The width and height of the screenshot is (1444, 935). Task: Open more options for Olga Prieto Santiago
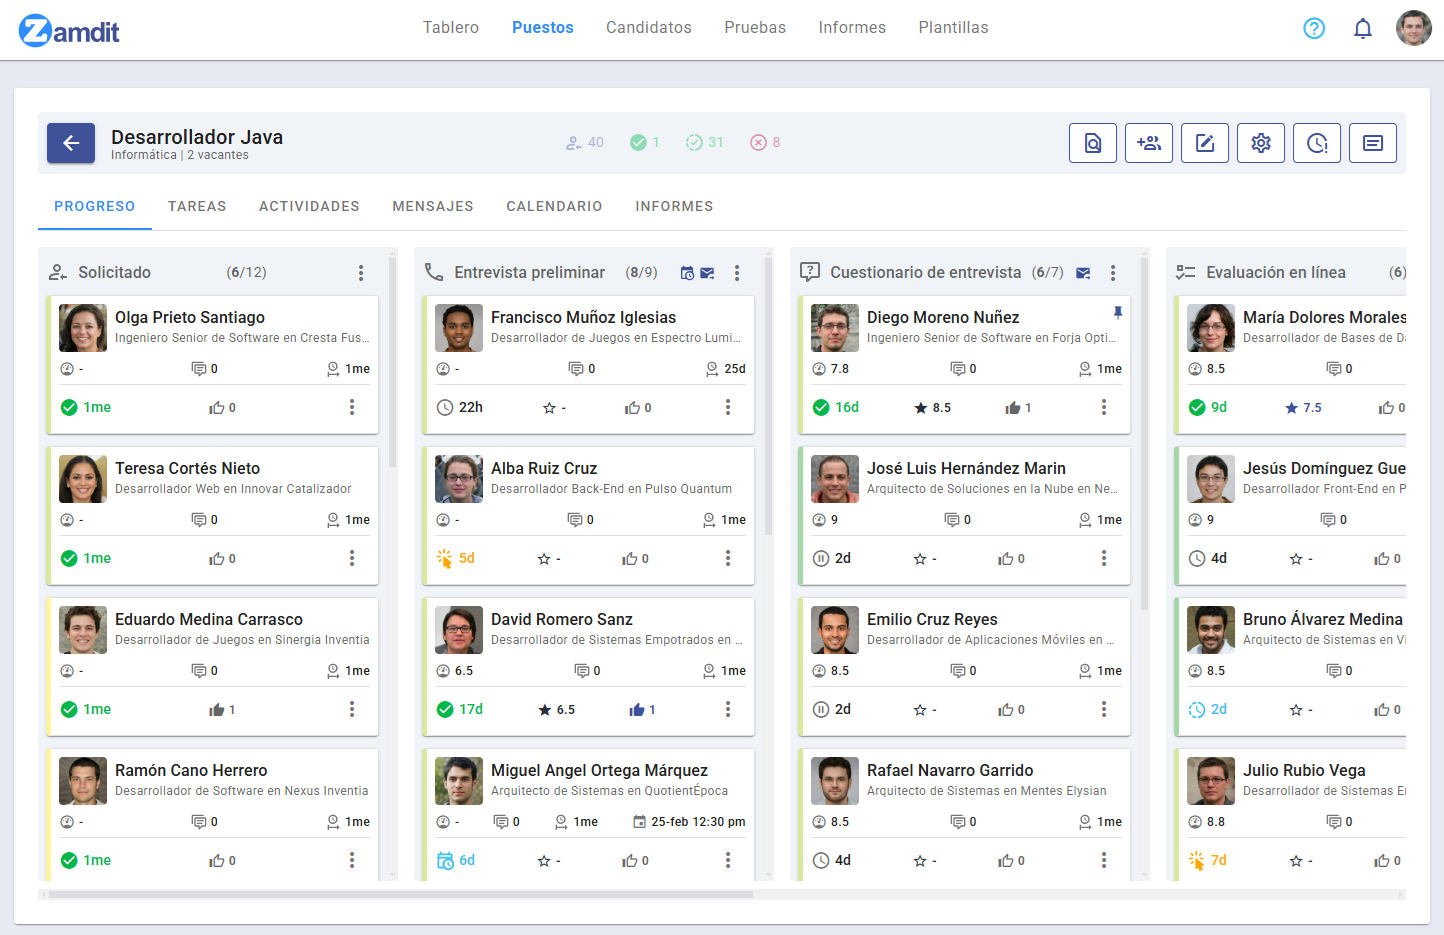tap(352, 407)
